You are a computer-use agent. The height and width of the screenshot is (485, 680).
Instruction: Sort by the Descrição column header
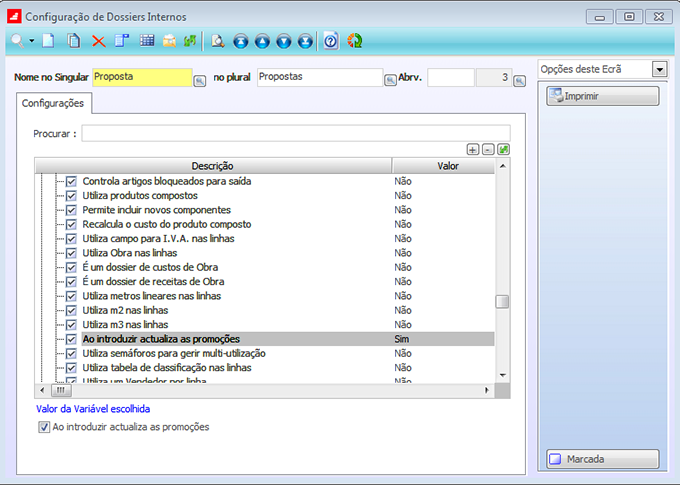click(x=213, y=166)
